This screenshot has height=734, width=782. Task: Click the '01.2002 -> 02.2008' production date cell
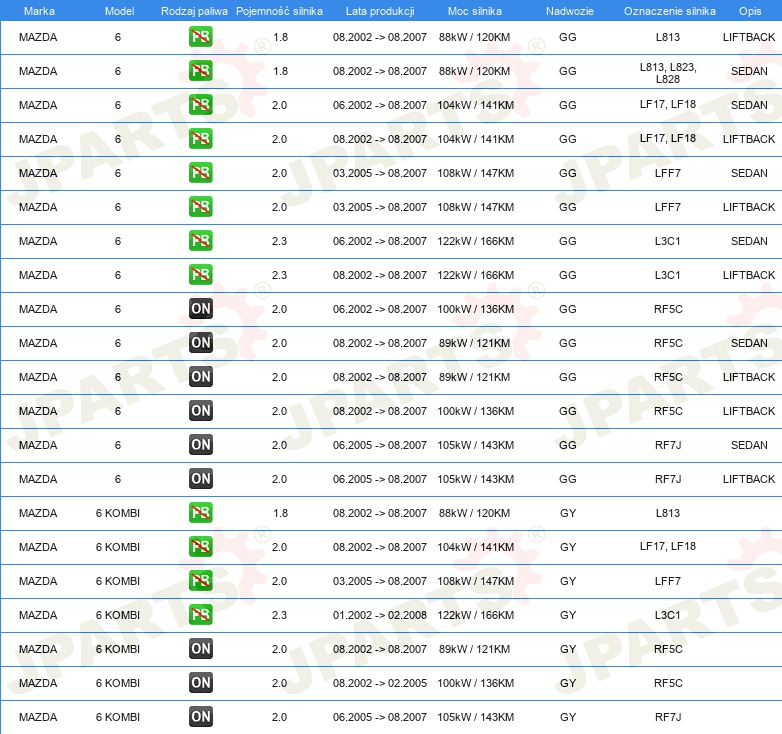coord(380,615)
